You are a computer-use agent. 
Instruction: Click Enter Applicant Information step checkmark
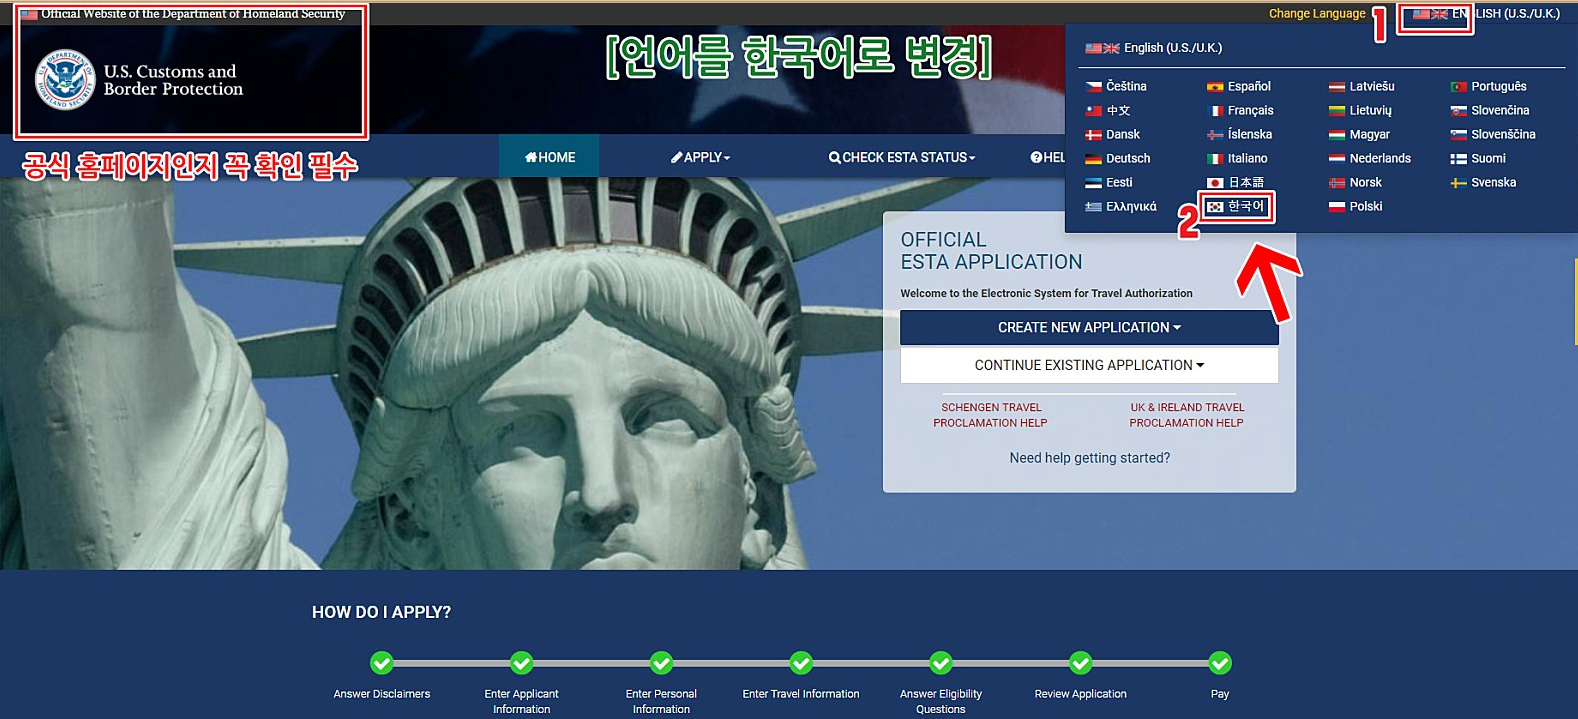tap(522, 663)
